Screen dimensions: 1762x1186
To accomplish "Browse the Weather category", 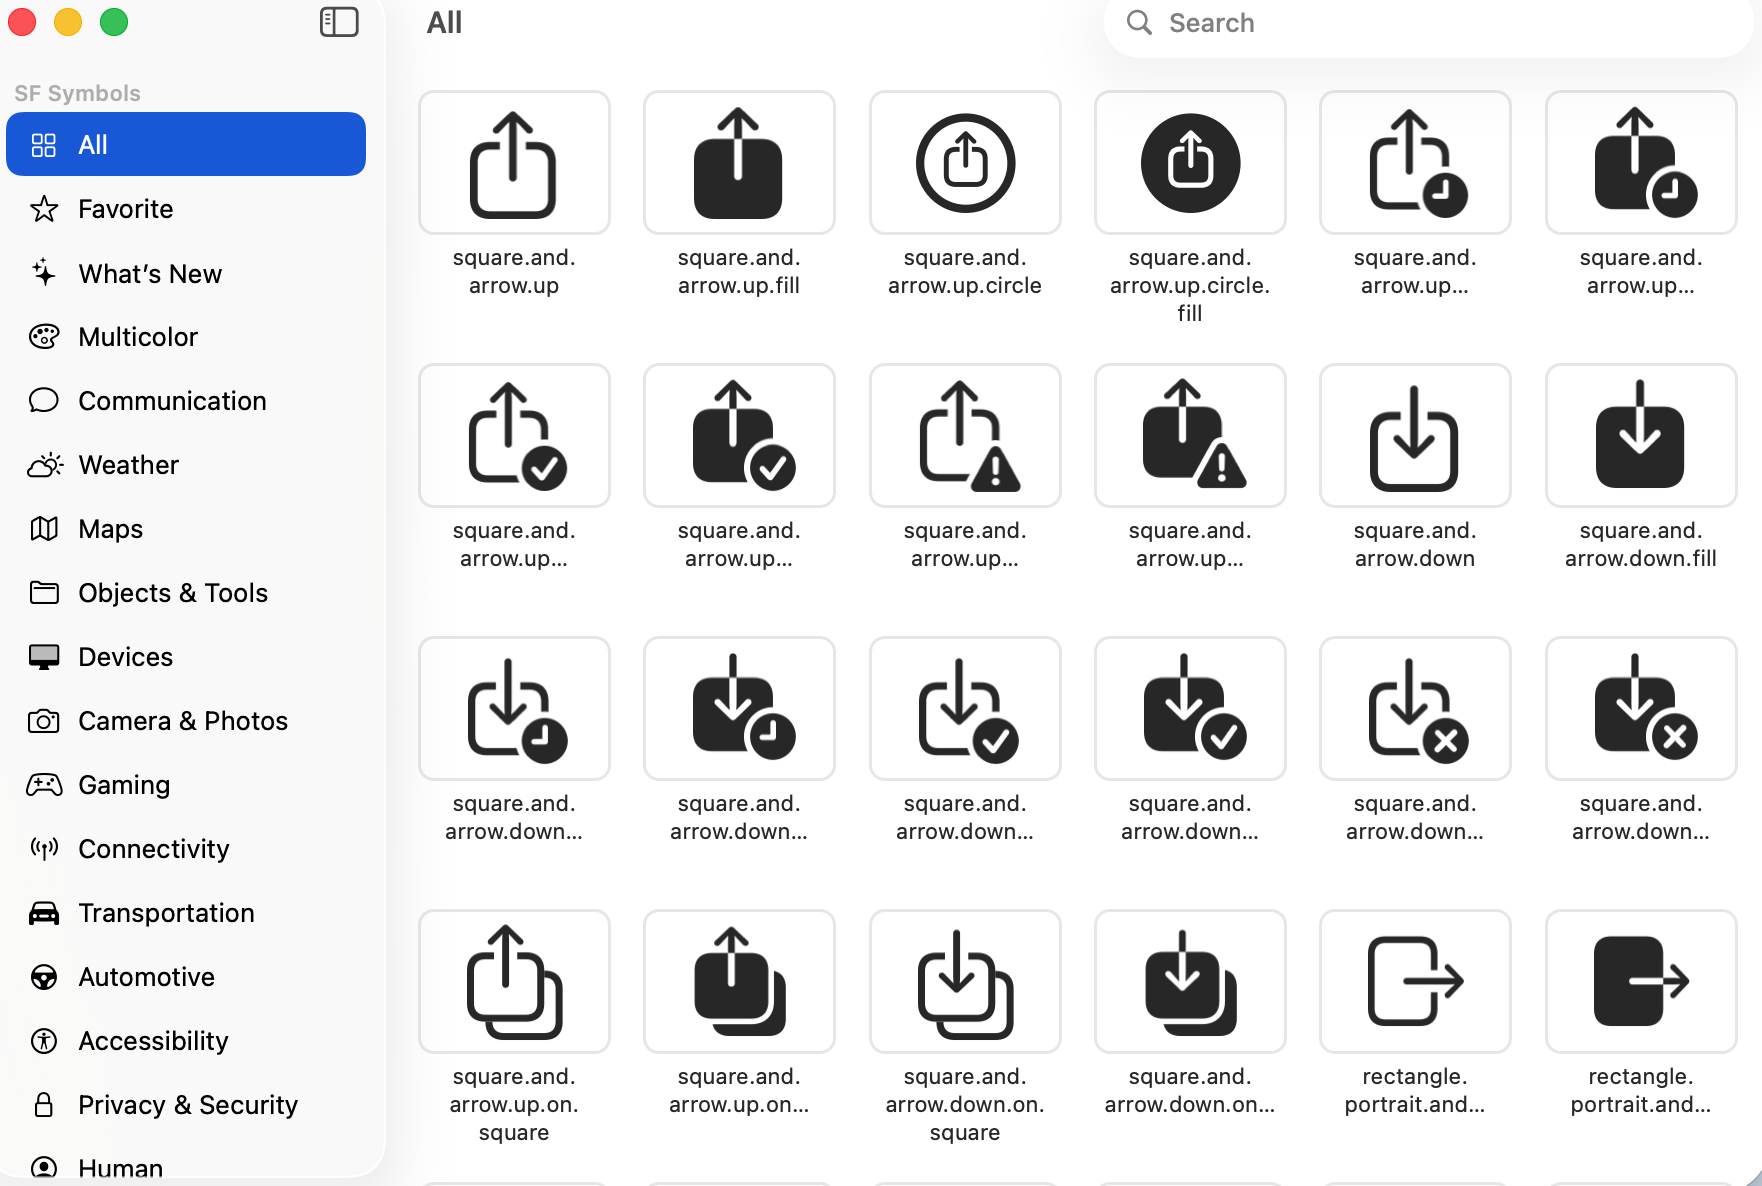I will [186, 465].
